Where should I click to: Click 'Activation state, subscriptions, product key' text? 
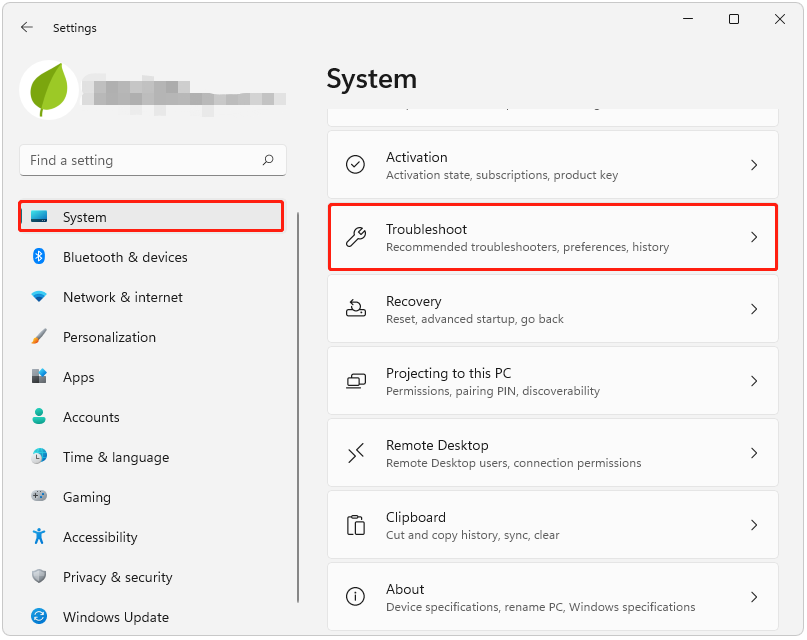click(x=502, y=175)
